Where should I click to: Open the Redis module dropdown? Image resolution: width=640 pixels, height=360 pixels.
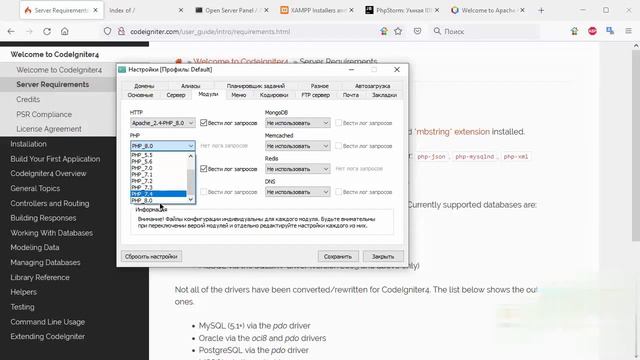coord(297,169)
